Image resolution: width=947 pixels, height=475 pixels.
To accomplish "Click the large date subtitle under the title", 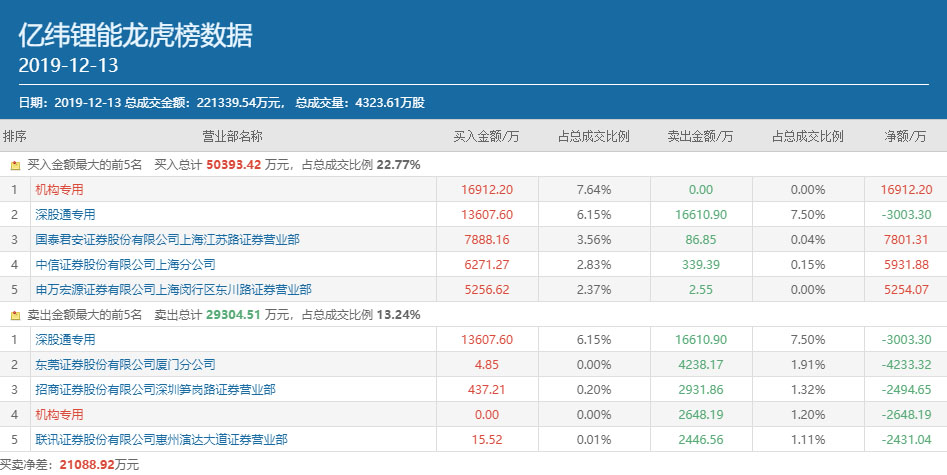I will (69, 66).
